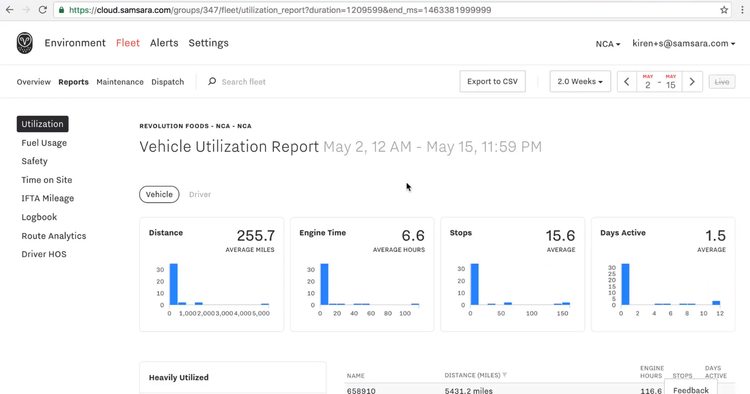
Task: Go back with the browser back arrow
Action: [x=10, y=10]
